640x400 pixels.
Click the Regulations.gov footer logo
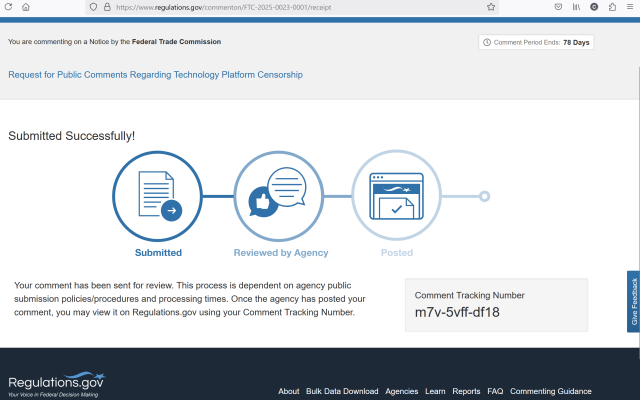coord(56,385)
